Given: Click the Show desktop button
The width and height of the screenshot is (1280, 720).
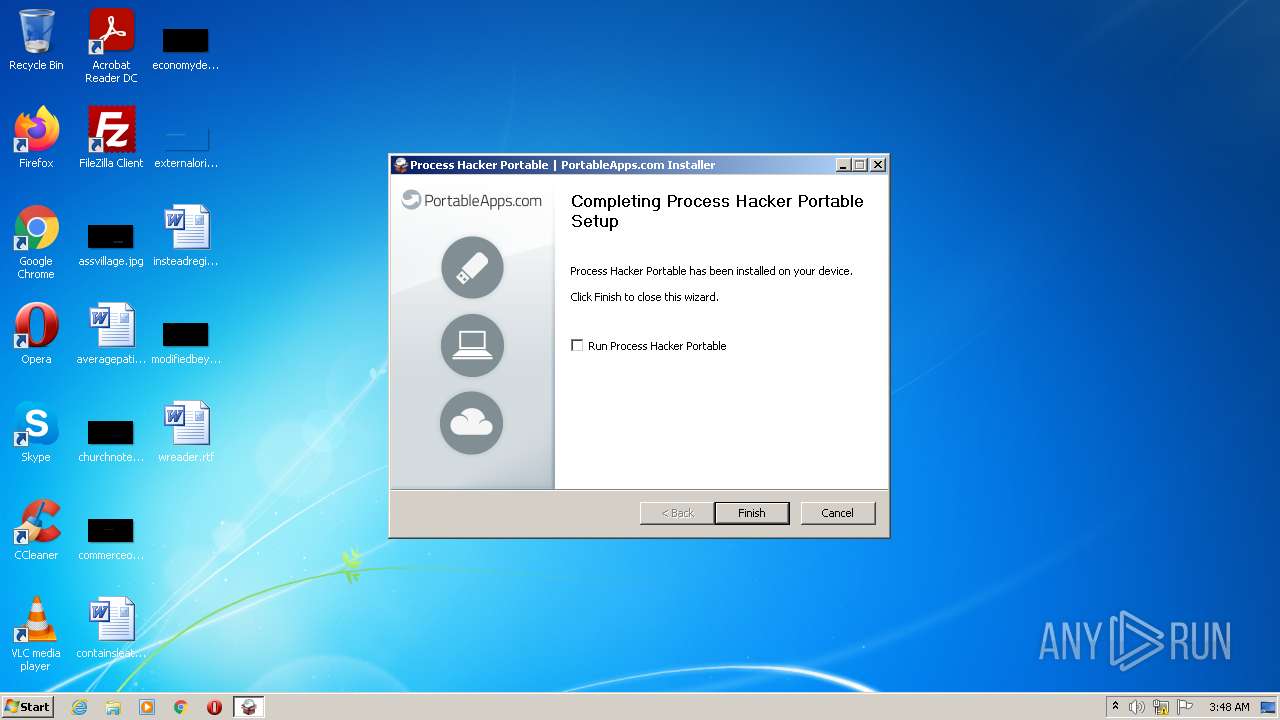Looking at the screenshot, I should pyautogui.click(x=1270, y=707).
